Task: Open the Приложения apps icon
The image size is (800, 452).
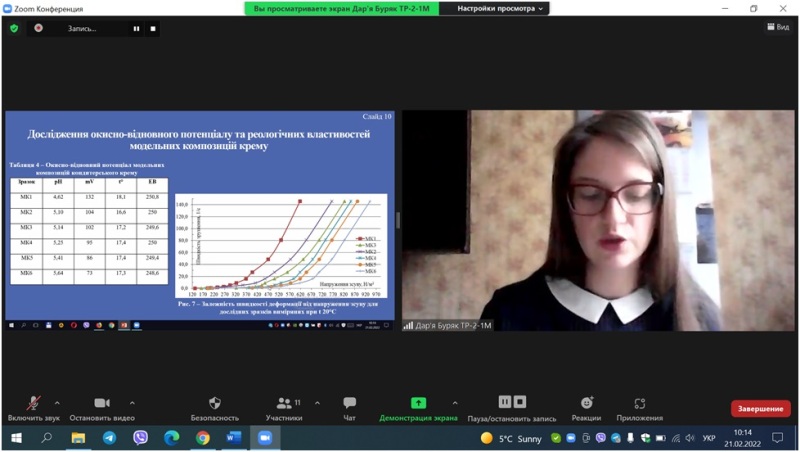Action: coord(639,404)
